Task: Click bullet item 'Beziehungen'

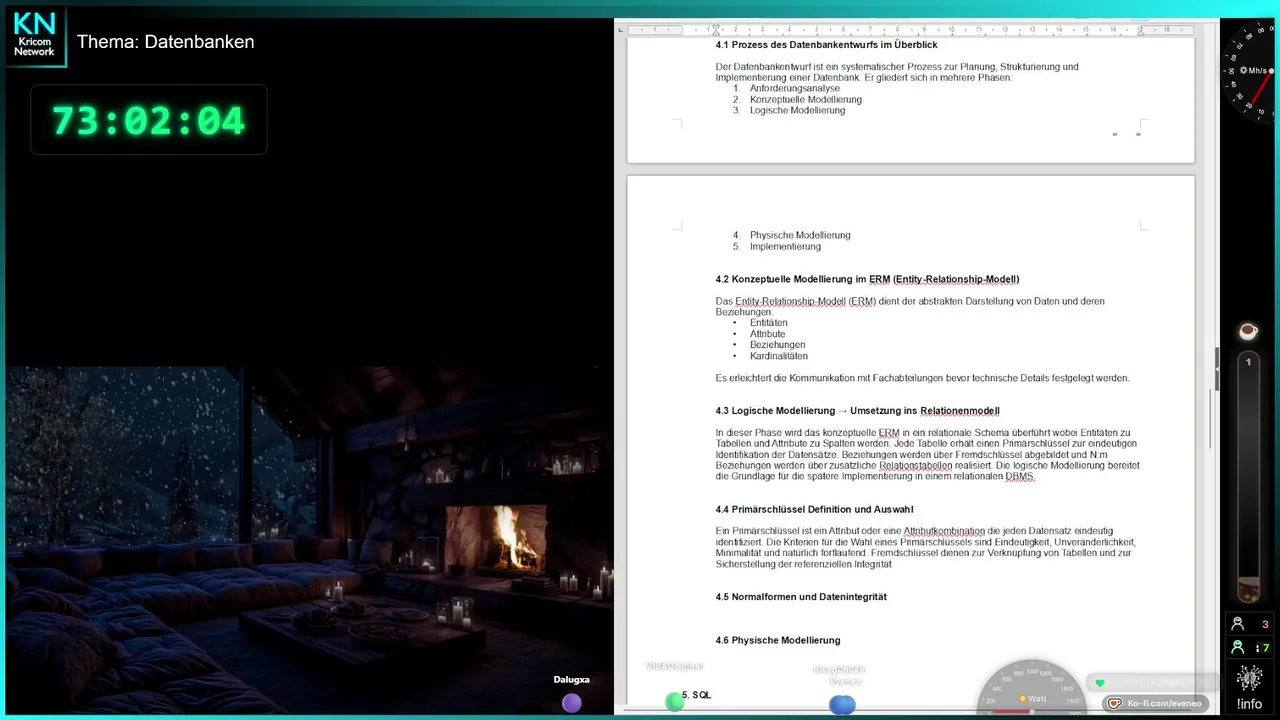Action: (x=778, y=345)
